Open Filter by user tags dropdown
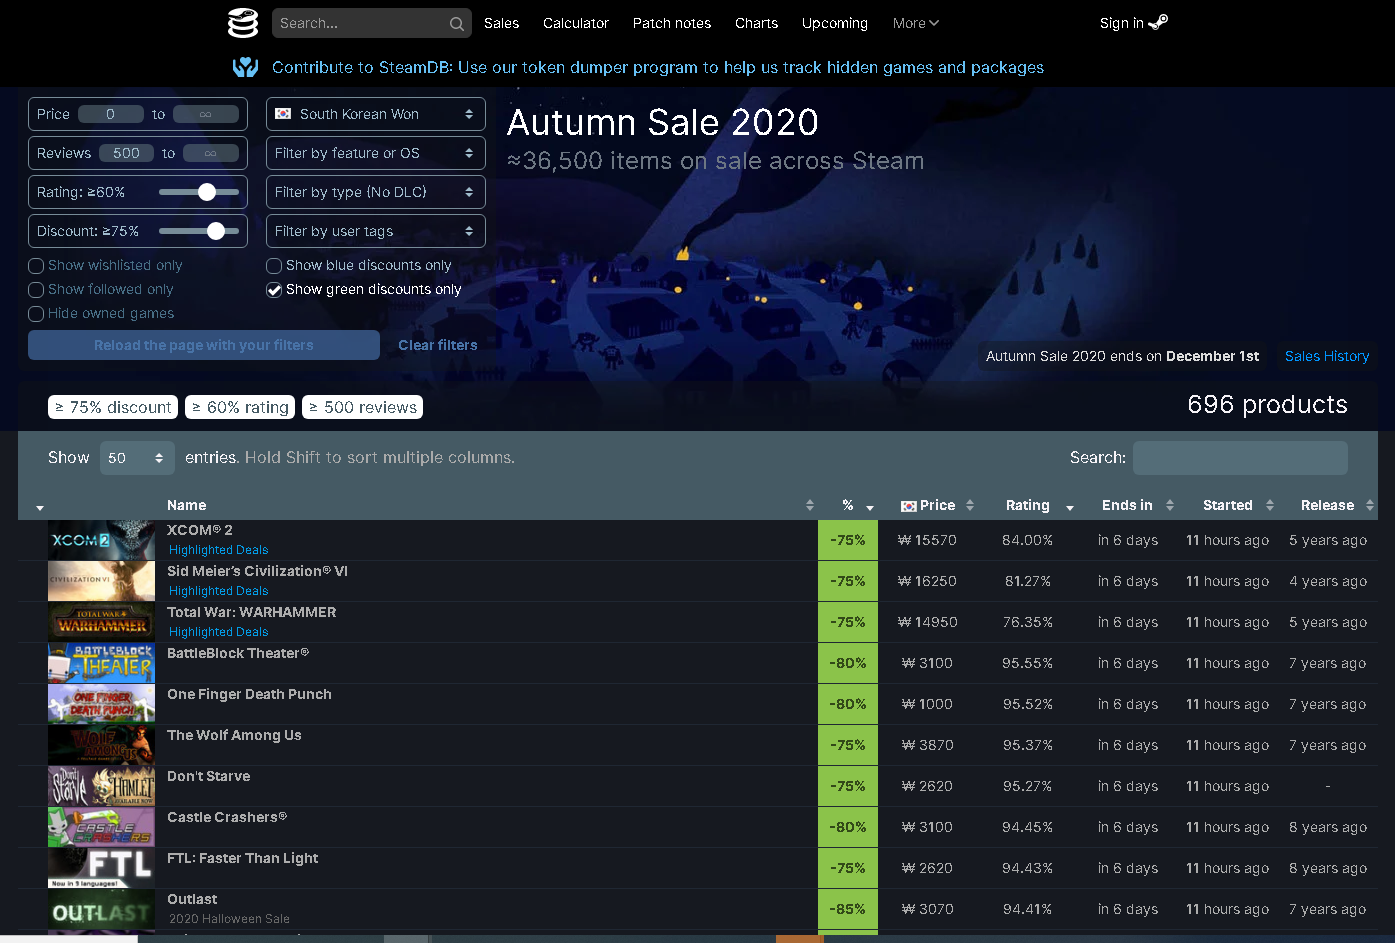The image size is (1395, 943). point(376,231)
